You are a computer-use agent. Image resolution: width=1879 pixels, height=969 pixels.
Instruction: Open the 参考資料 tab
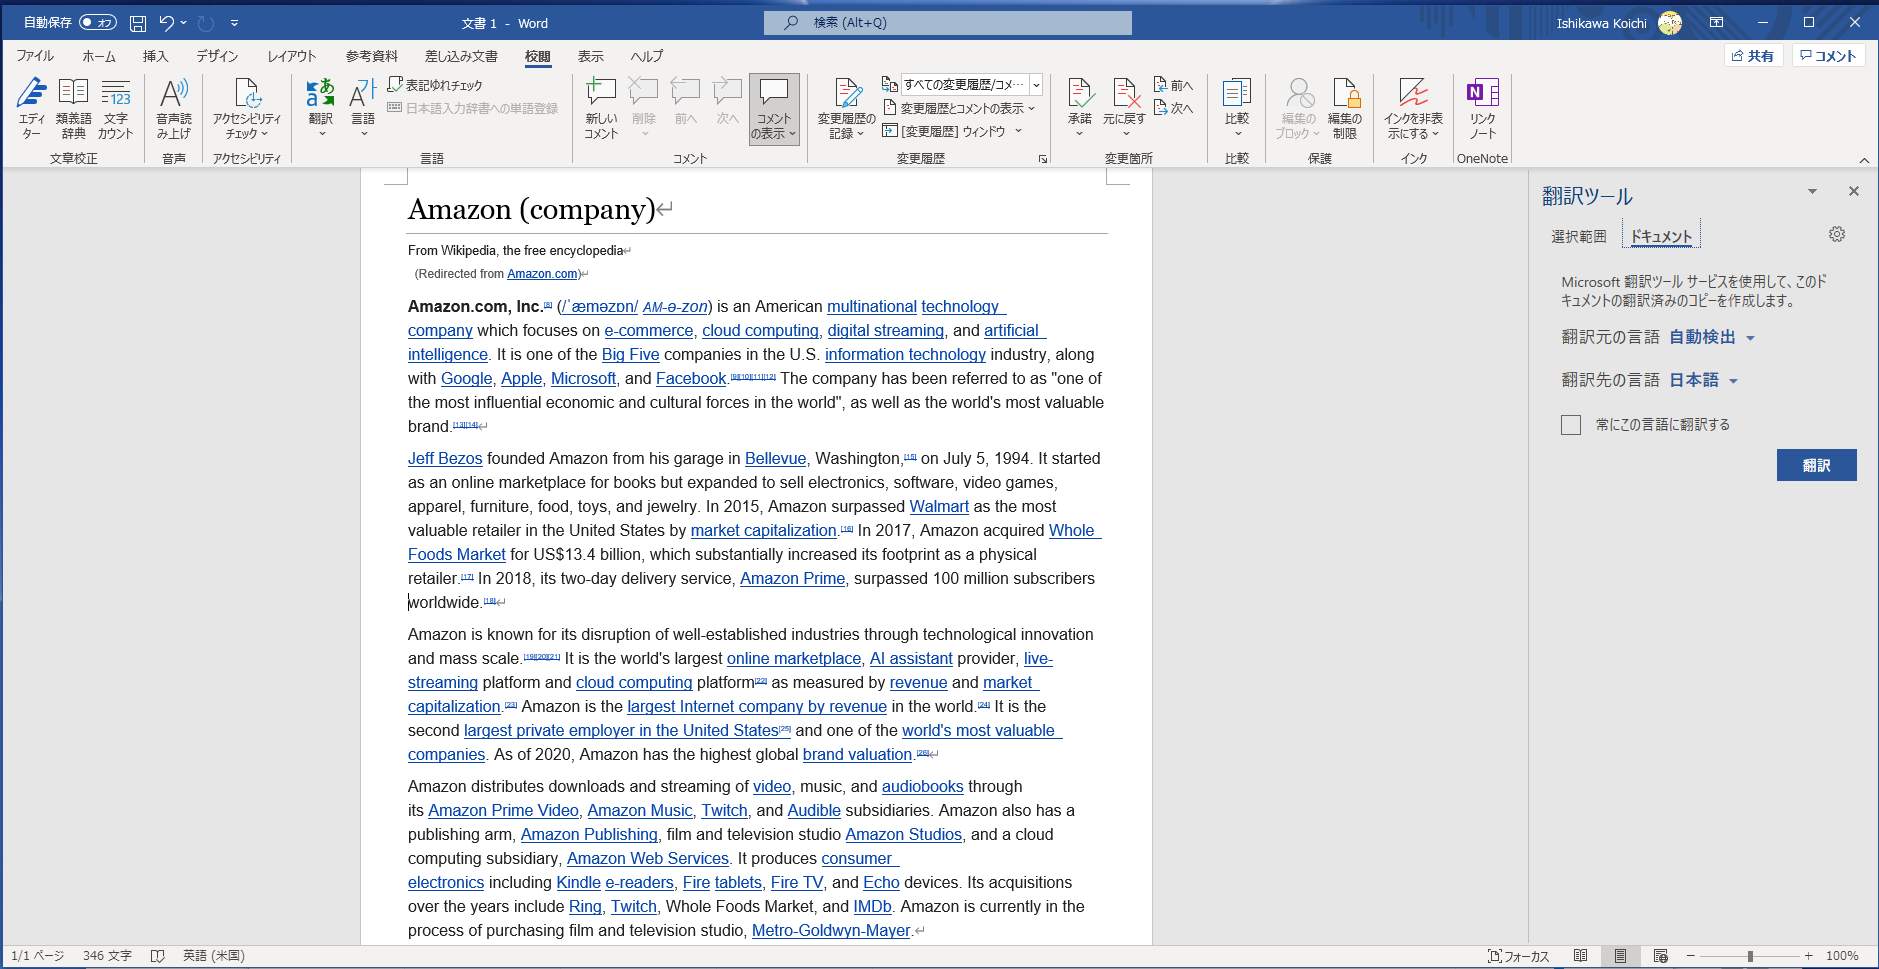coord(372,56)
